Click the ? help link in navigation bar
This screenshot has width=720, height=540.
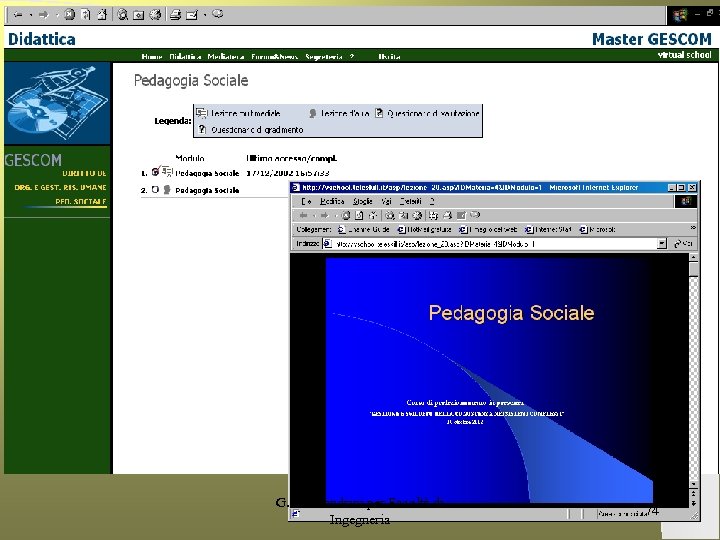[x=352, y=56]
